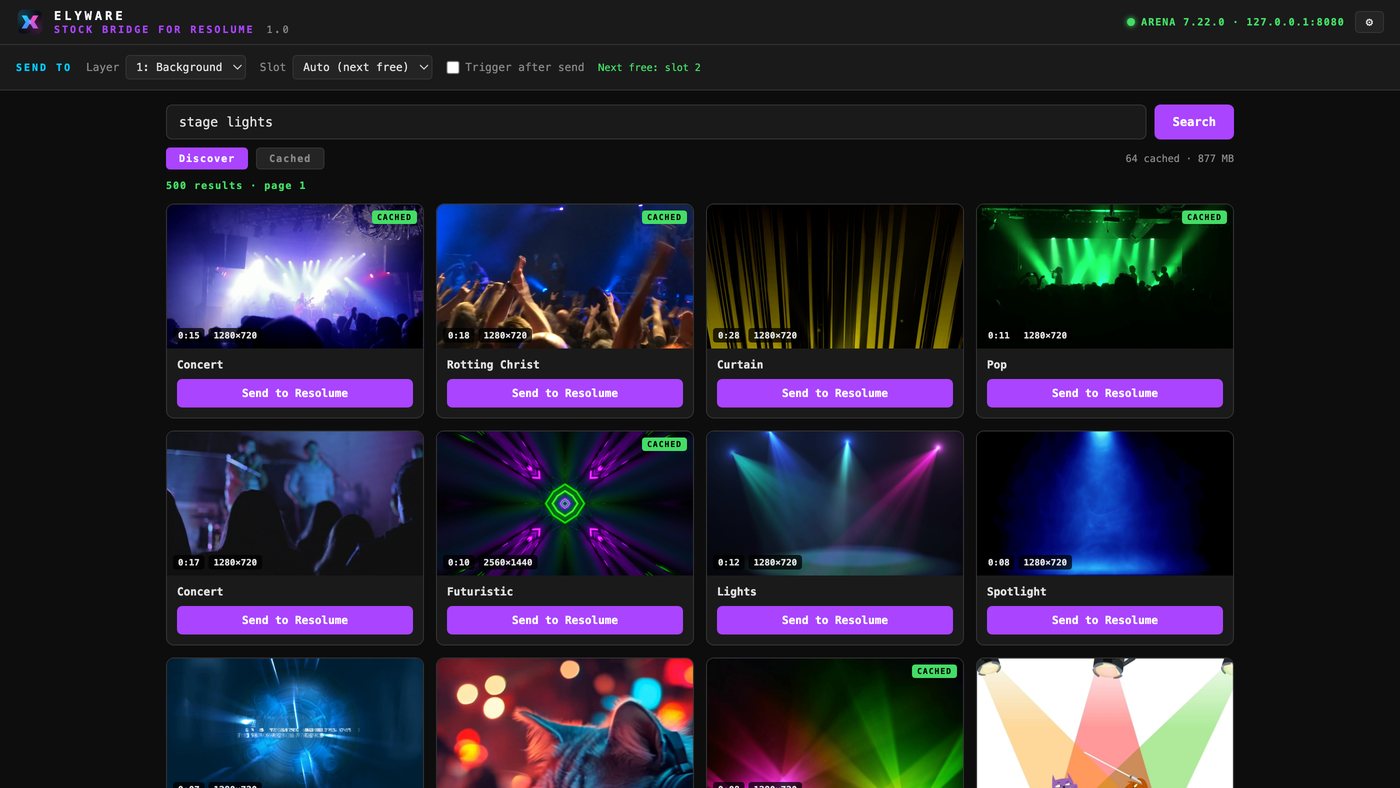Screen dimensions: 1400x788
Task: Send the Pop clip to Resolume
Action: [x=1105, y=393]
